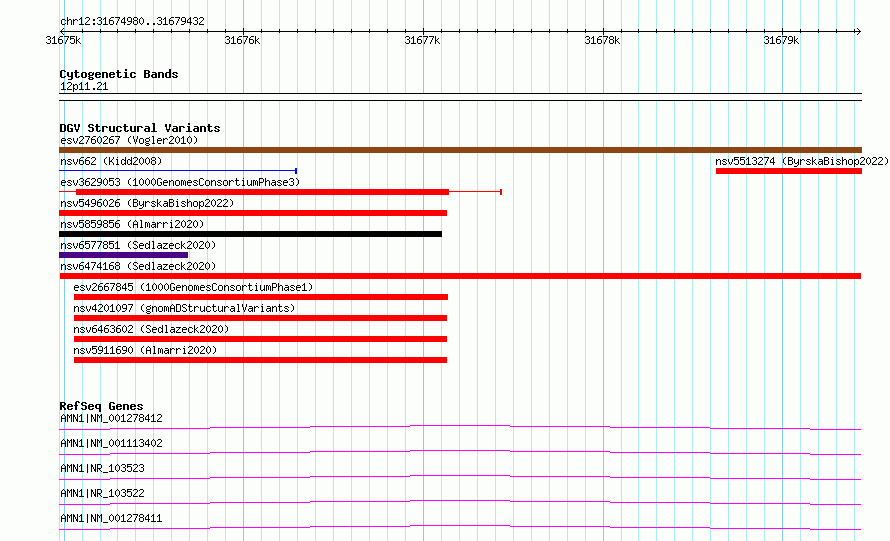Click the esv2667845 1000GenomesConsortiumPhase1 bar
Viewport: 890px width, 541px height.
pyautogui.click(x=261, y=297)
